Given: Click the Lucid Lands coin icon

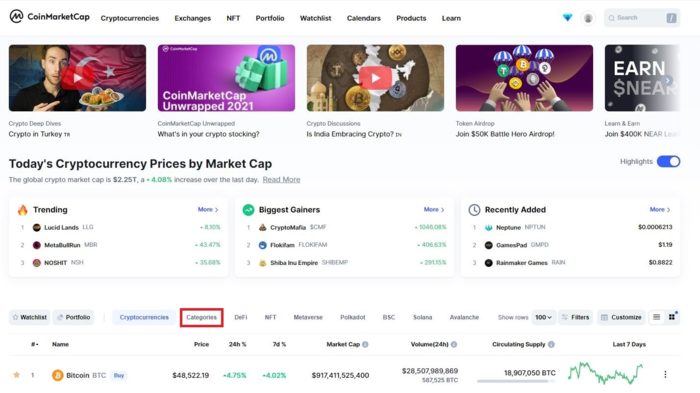Looking at the screenshot, I should click(x=37, y=227).
